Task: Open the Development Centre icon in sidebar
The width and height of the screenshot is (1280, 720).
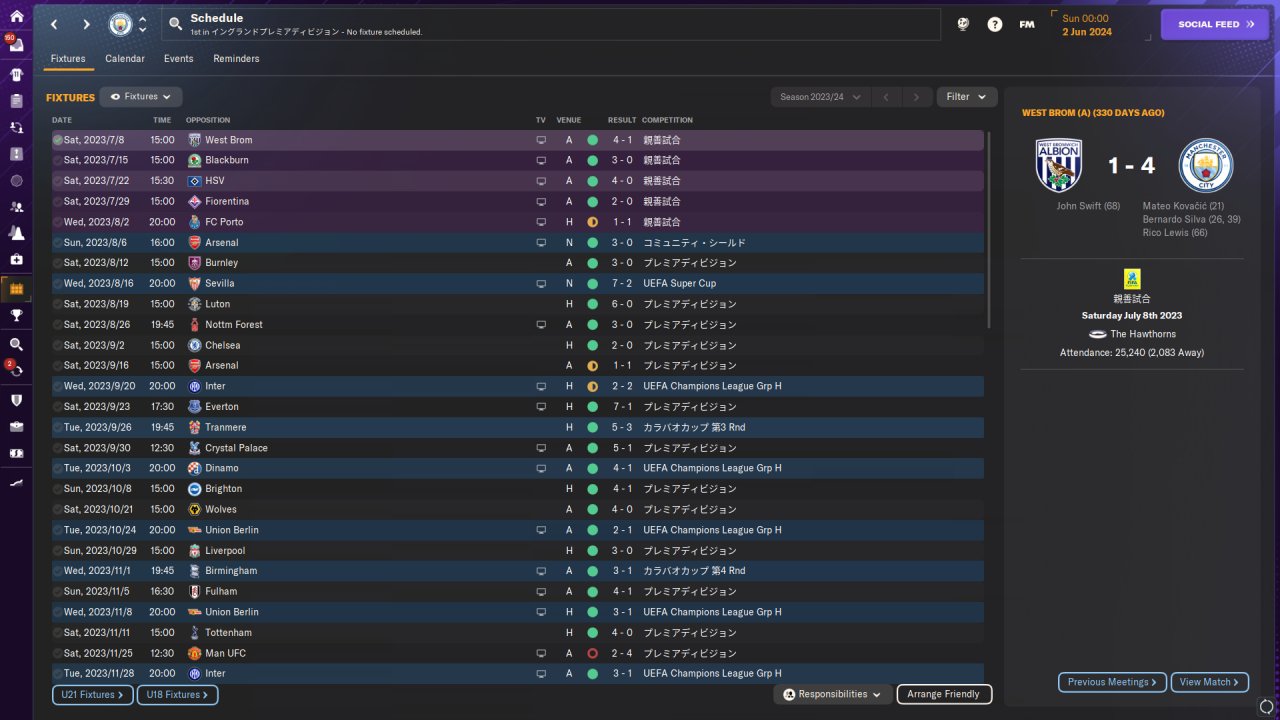Action: 16,482
